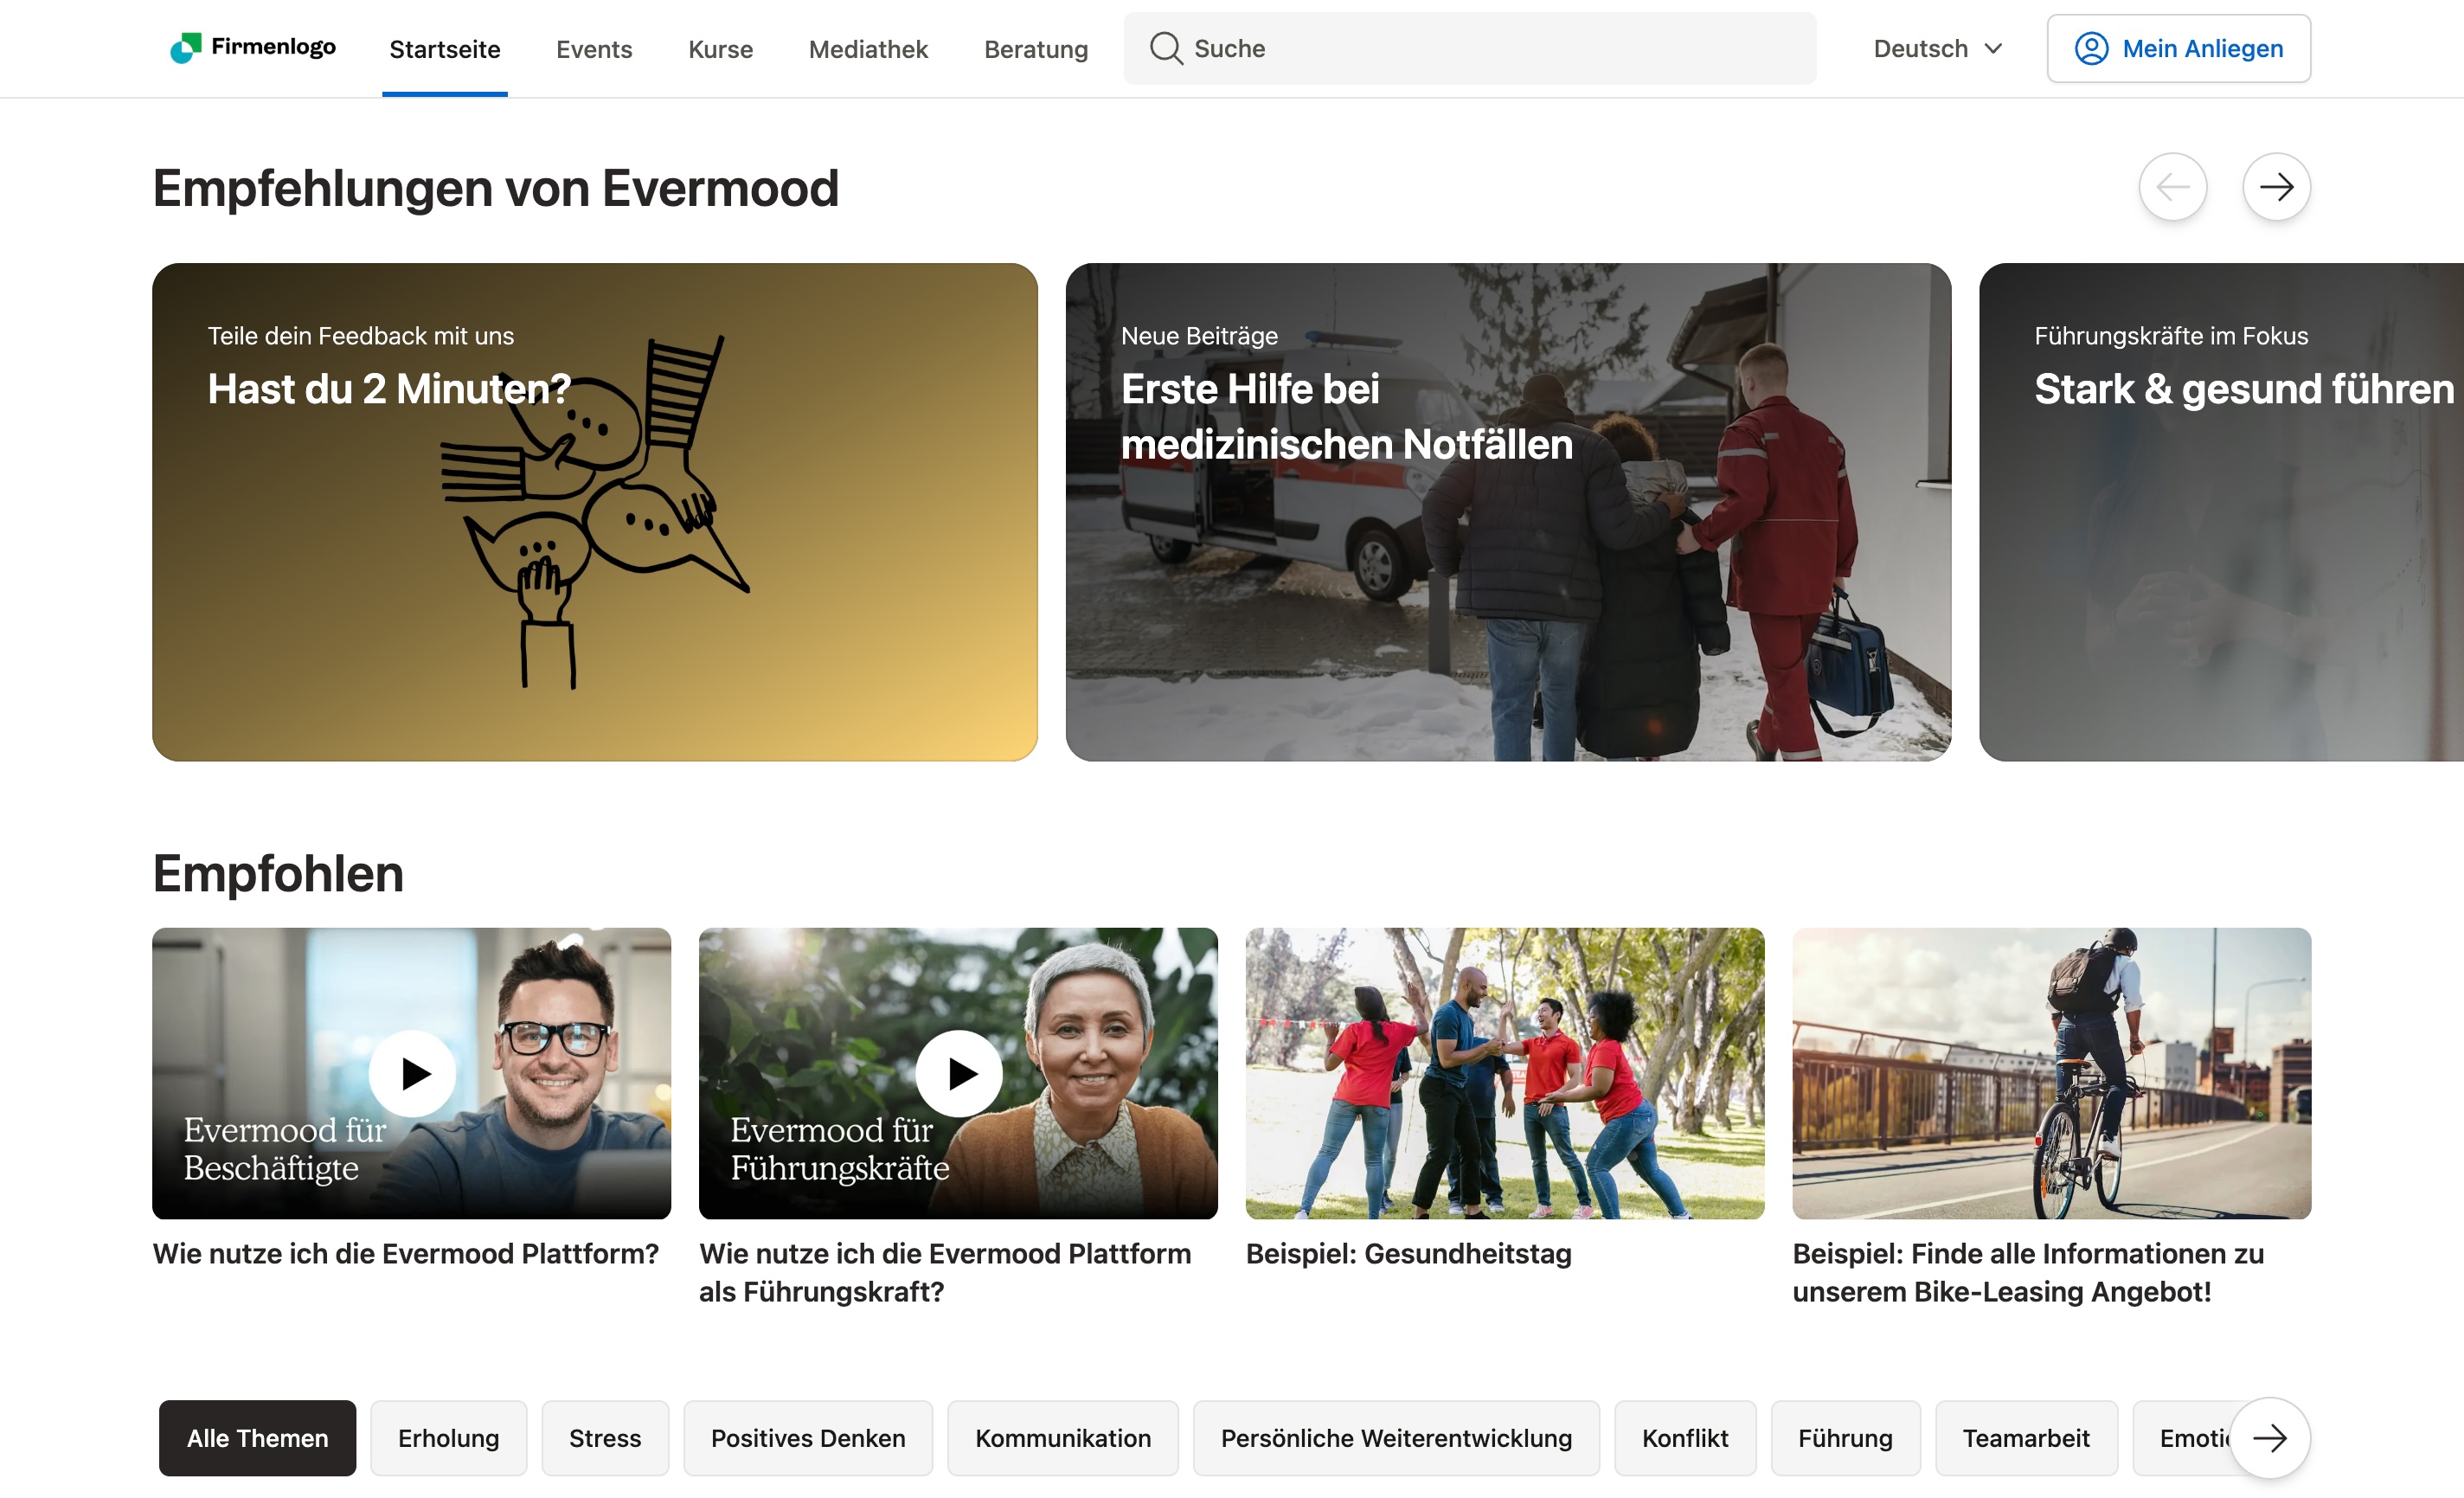Open the Hast du 2 Minuten feedback card
Viewport: 2464px width, 1498px height.
(595, 512)
